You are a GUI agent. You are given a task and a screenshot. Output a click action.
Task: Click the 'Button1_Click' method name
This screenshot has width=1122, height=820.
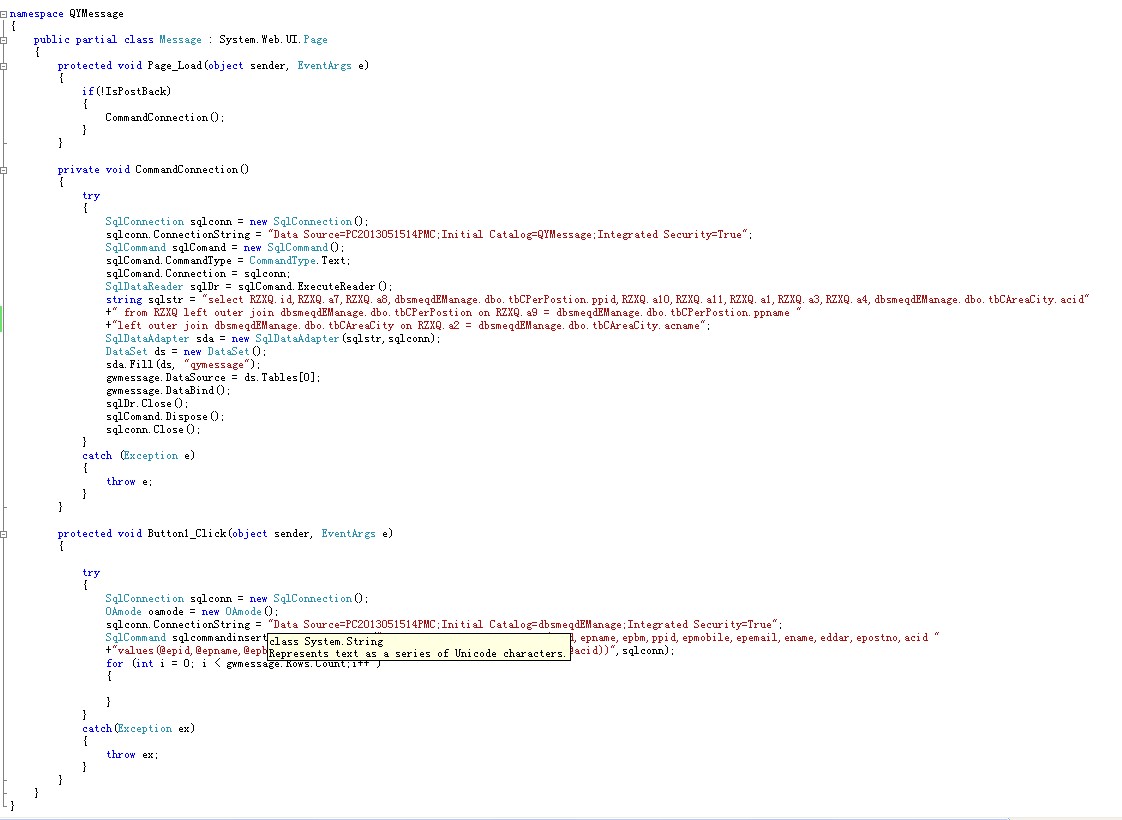tap(187, 534)
